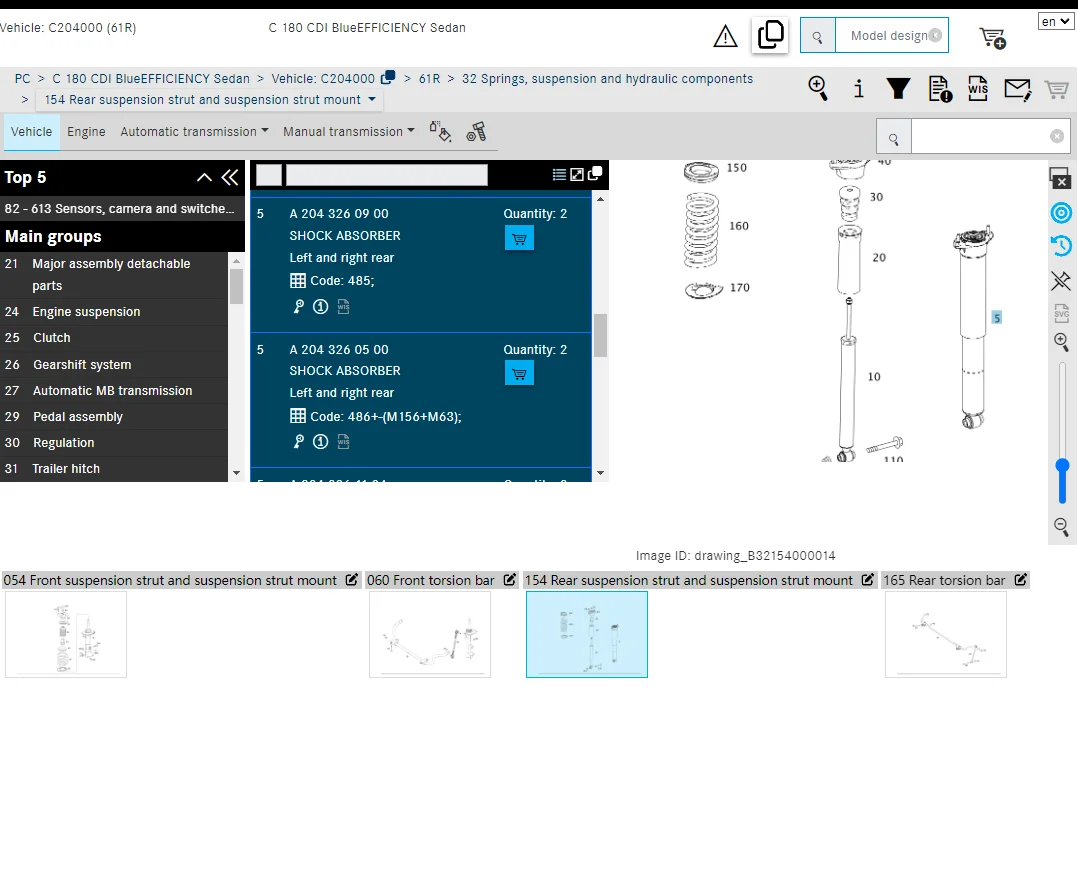
Task: Select main group 26 Gearshift system
Action: point(114,364)
